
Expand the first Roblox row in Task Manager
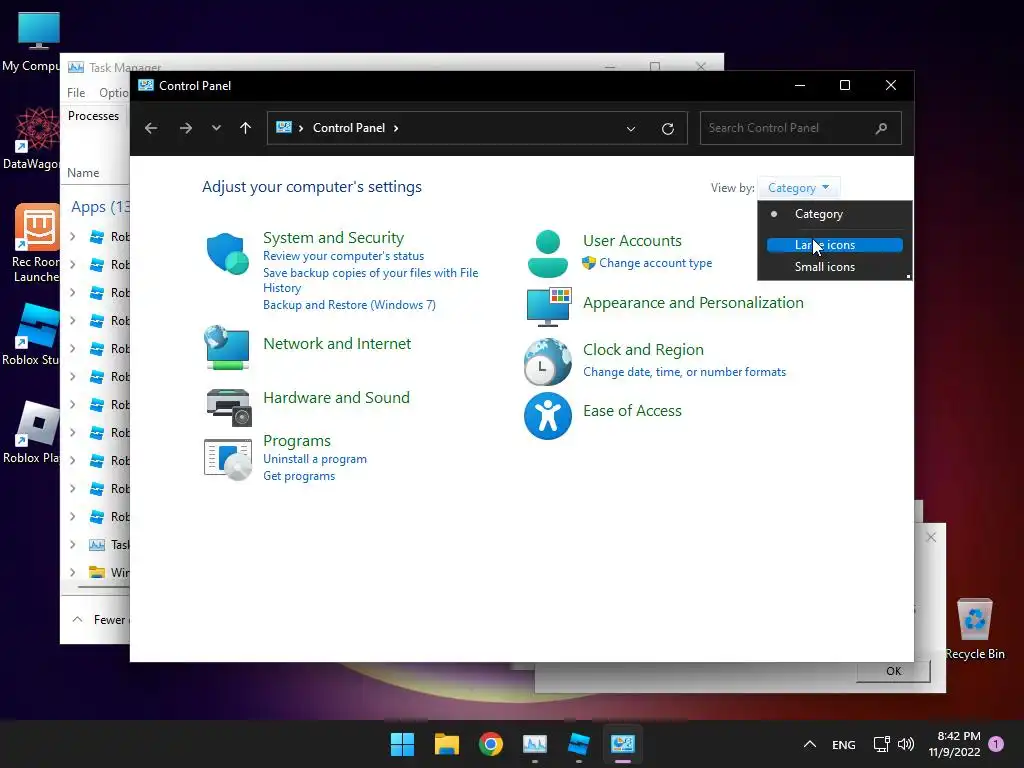point(73,236)
